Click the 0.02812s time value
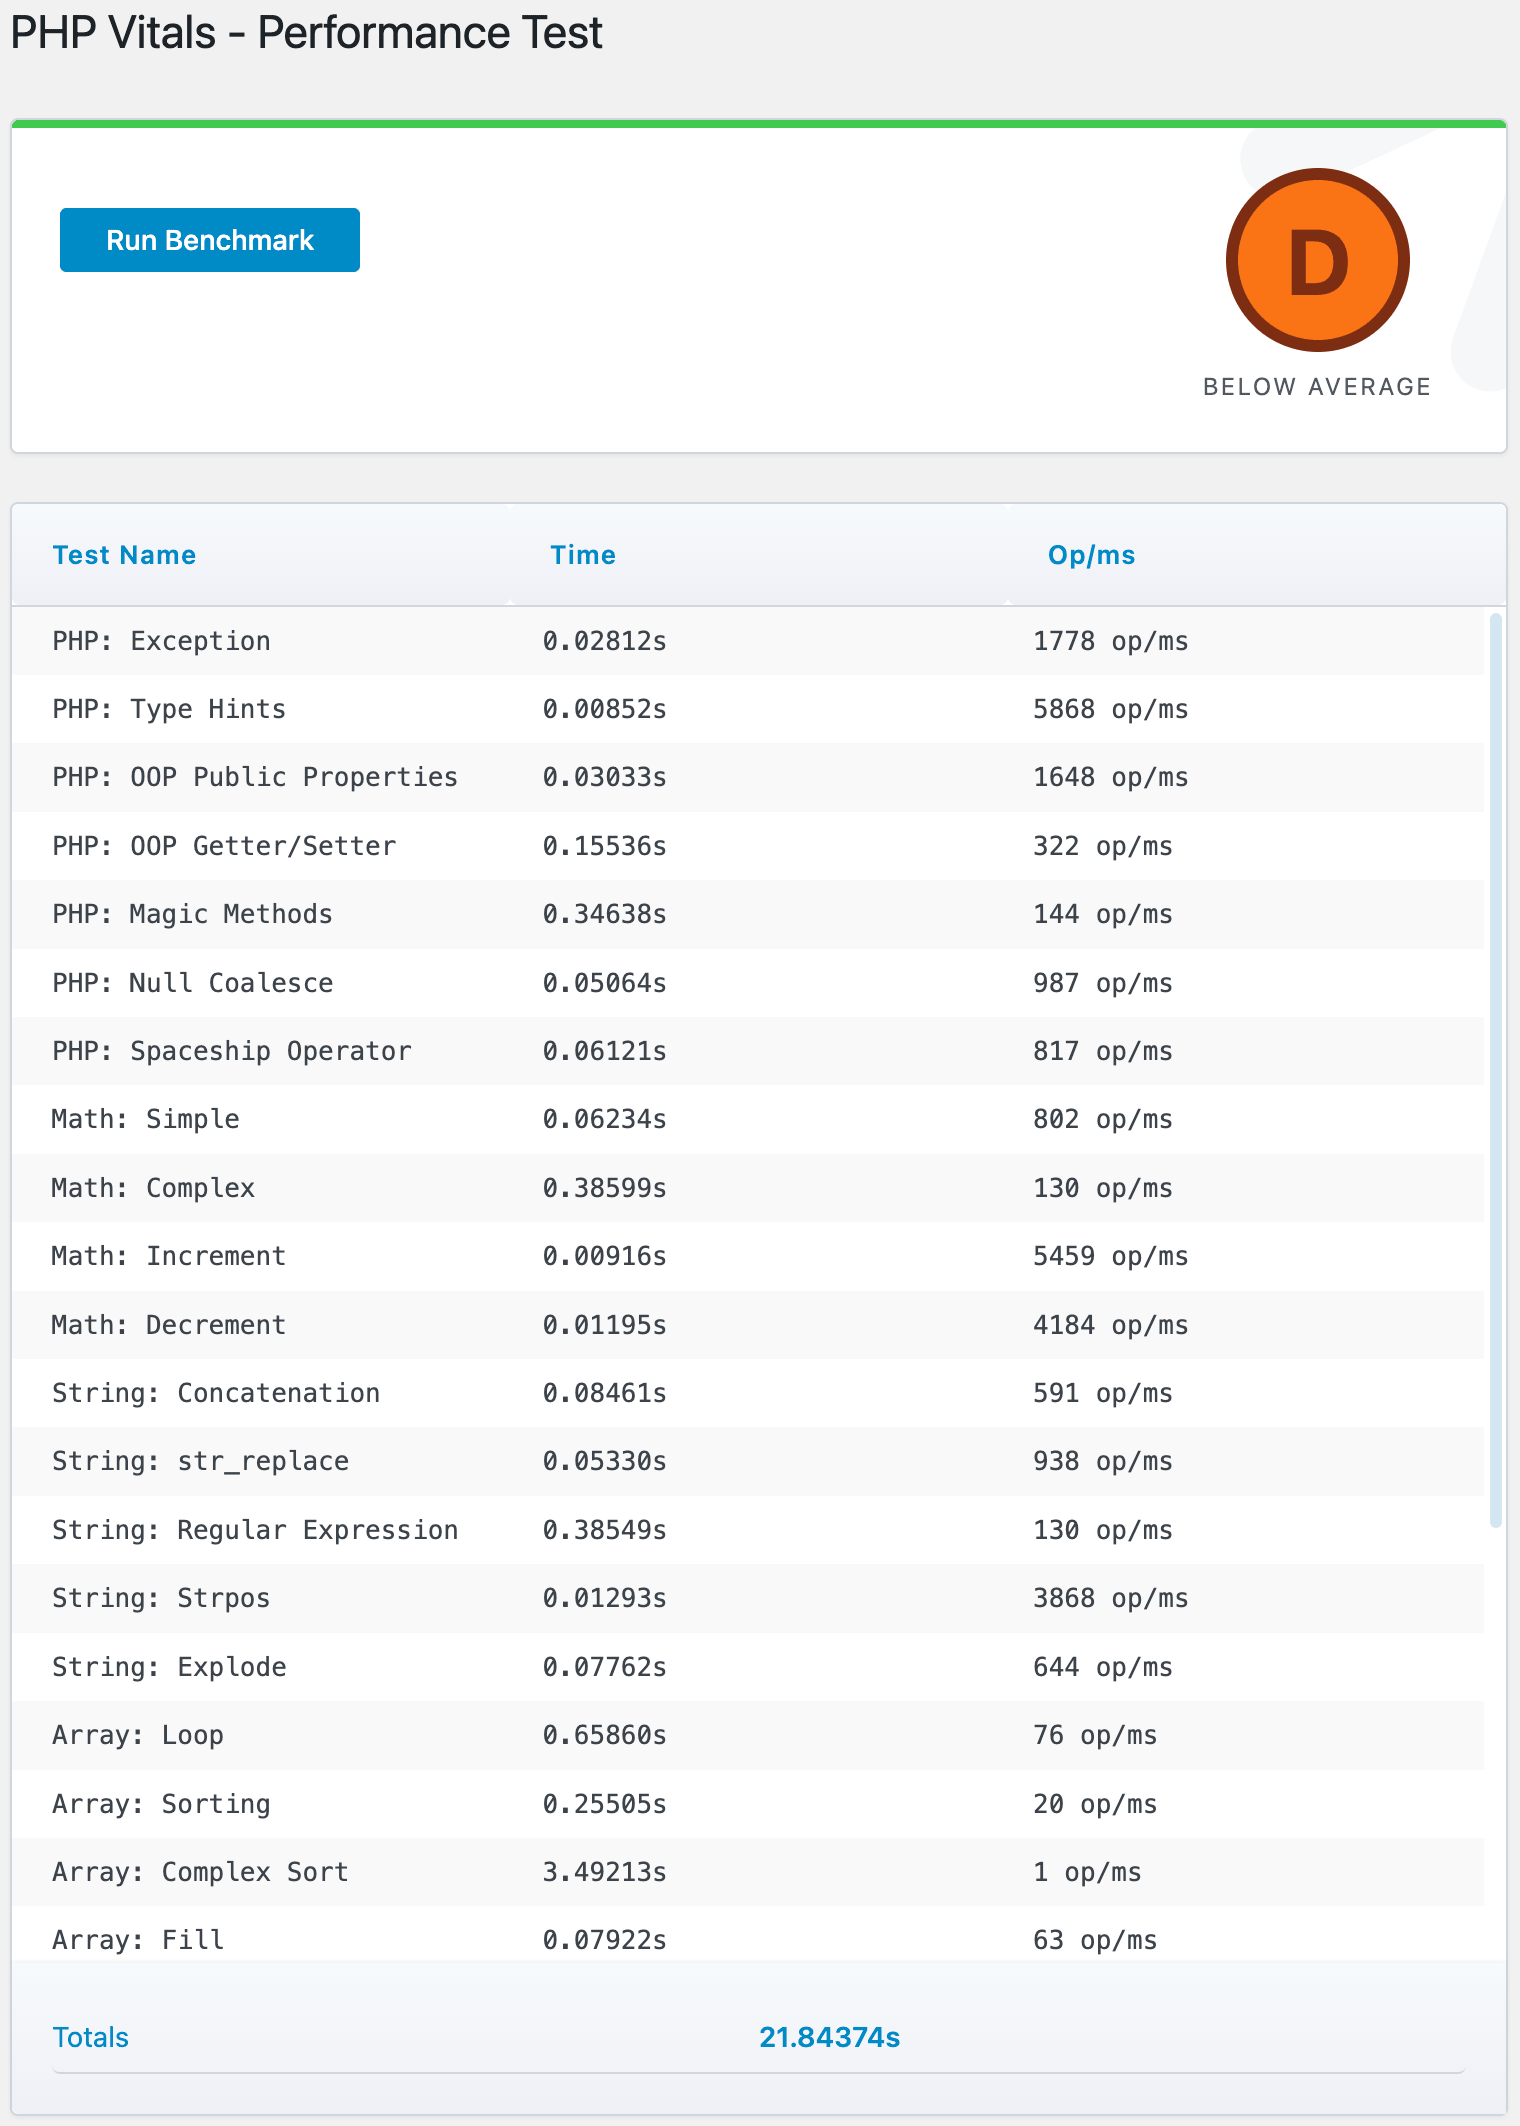The image size is (1520, 2126). (x=604, y=641)
